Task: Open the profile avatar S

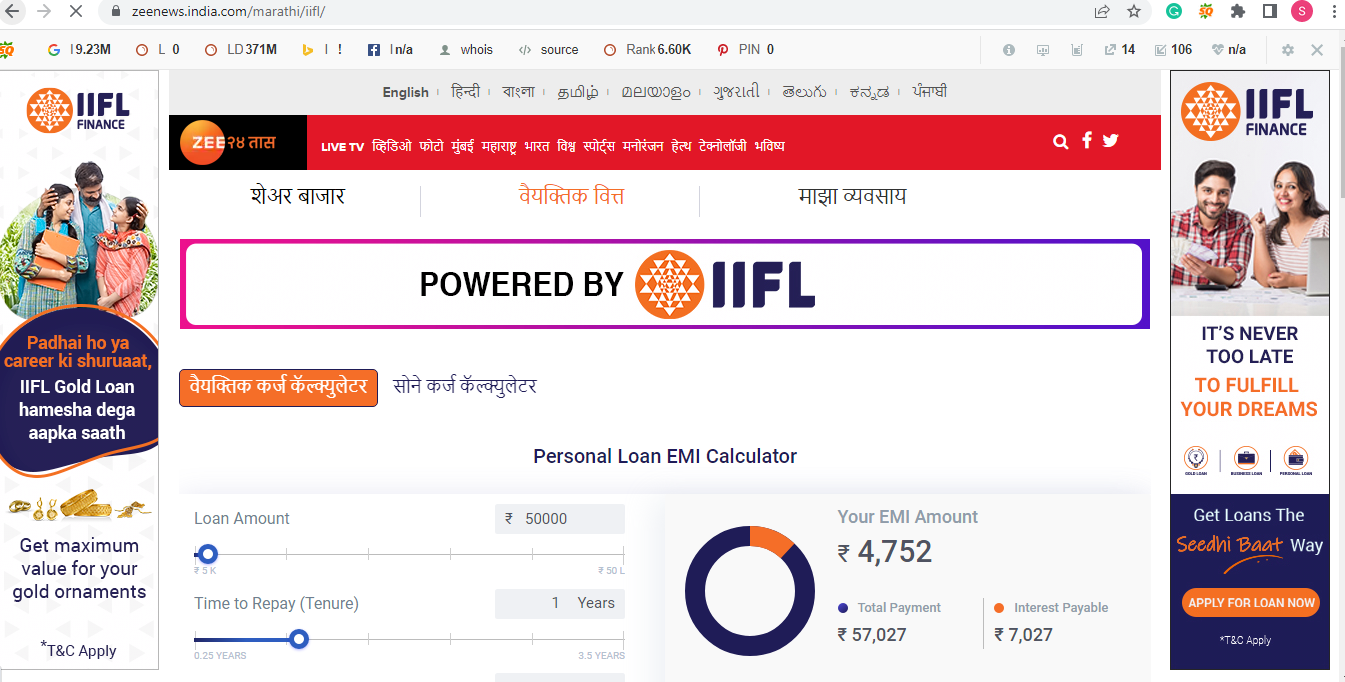Action: (x=1302, y=12)
